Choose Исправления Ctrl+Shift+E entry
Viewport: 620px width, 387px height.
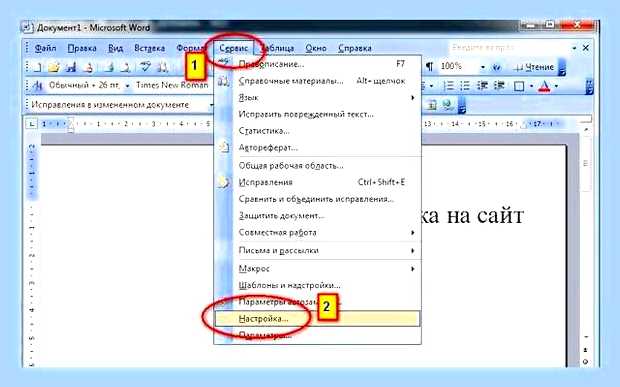tap(318, 182)
